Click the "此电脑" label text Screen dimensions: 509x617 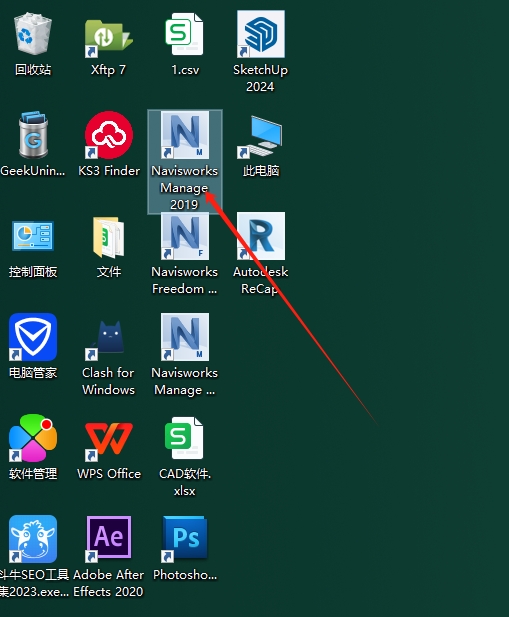click(261, 171)
